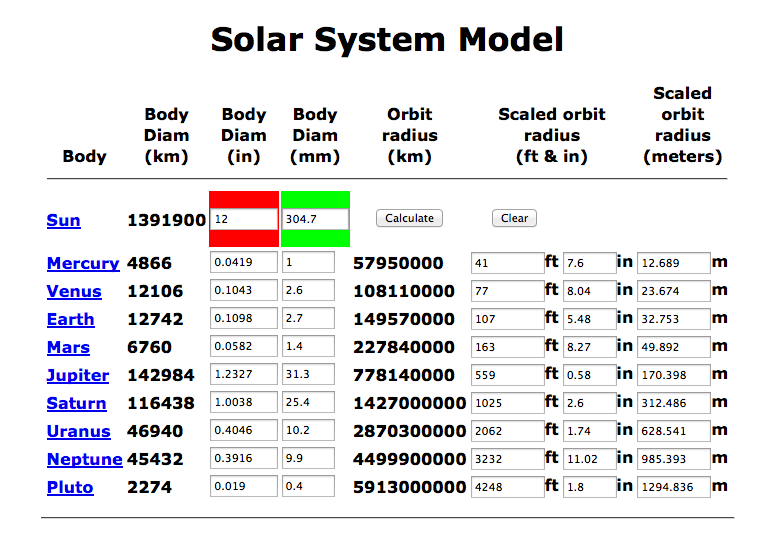Click Pluto orbit inches field 1.8
Image resolution: width=778 pixels, height=533 pixels.
590,487
